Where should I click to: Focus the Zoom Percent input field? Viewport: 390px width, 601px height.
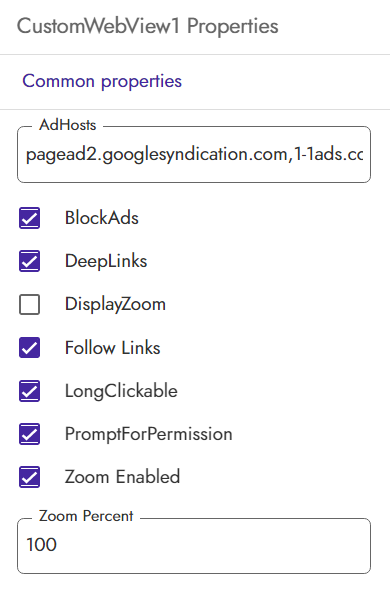click(194, 546)
